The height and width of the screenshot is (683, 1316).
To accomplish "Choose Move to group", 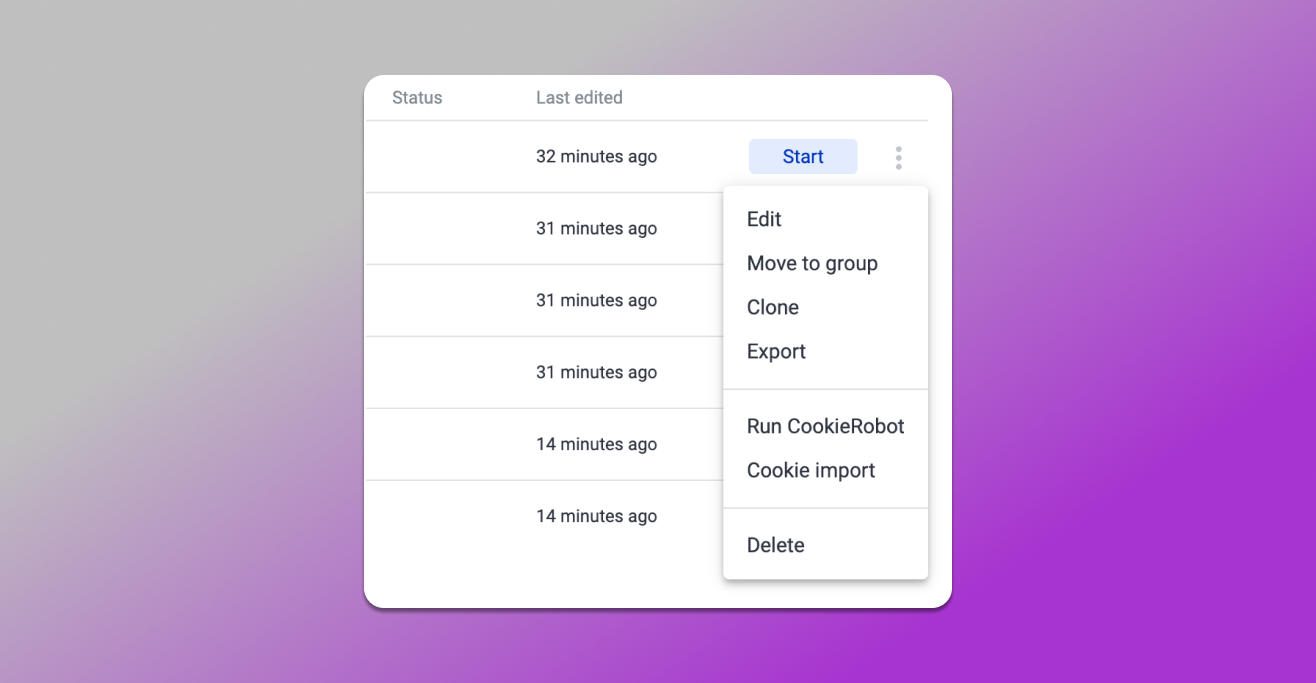I will [812, 263].
